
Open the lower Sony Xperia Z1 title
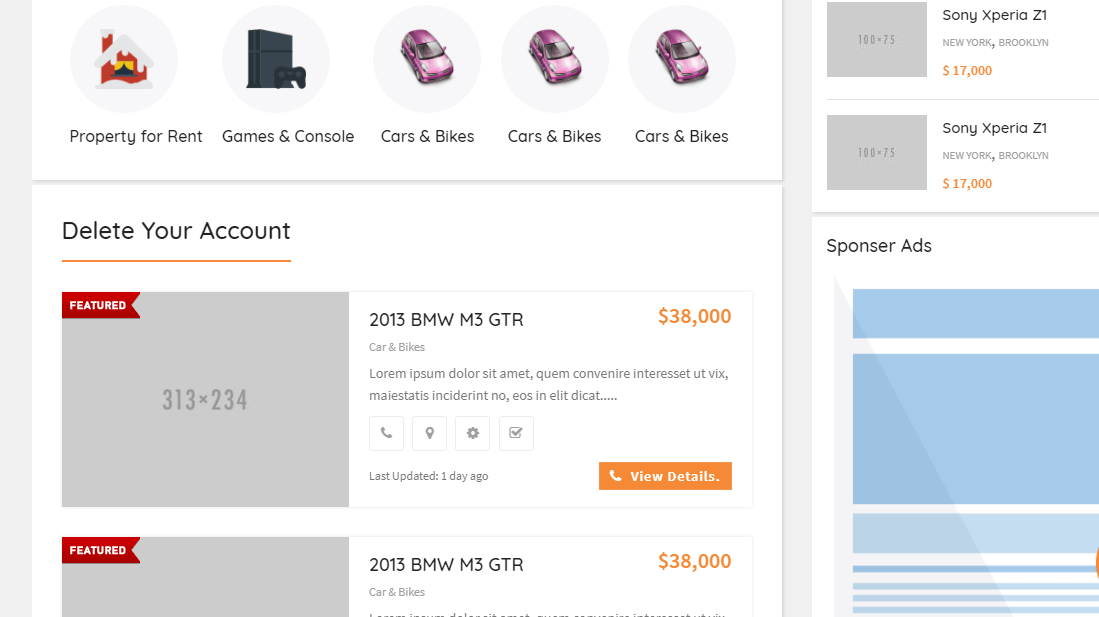(994, 128)
